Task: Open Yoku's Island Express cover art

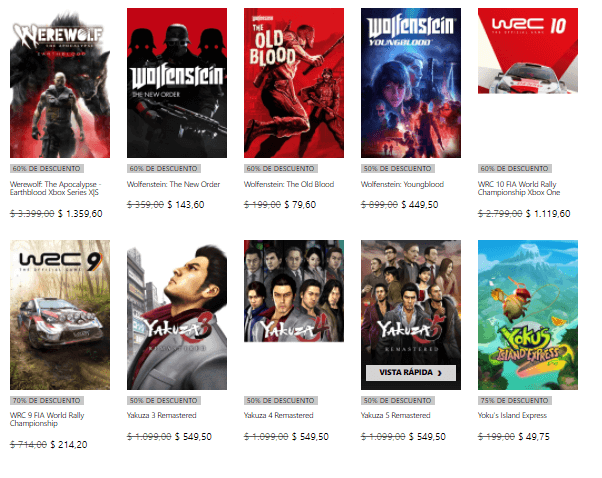Action: (x=528, y=315)
